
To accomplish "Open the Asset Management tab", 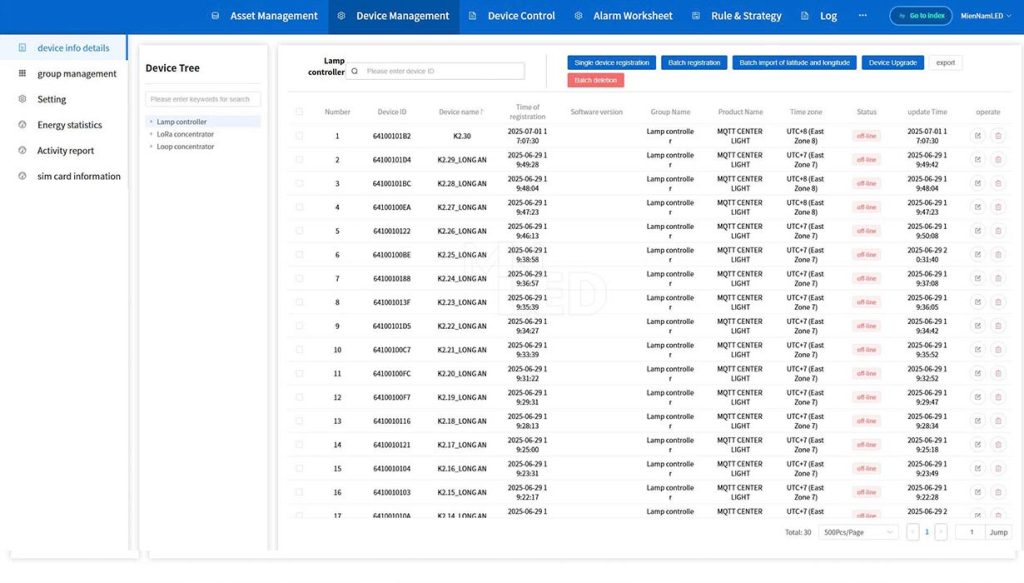I will tap(264, 16).
